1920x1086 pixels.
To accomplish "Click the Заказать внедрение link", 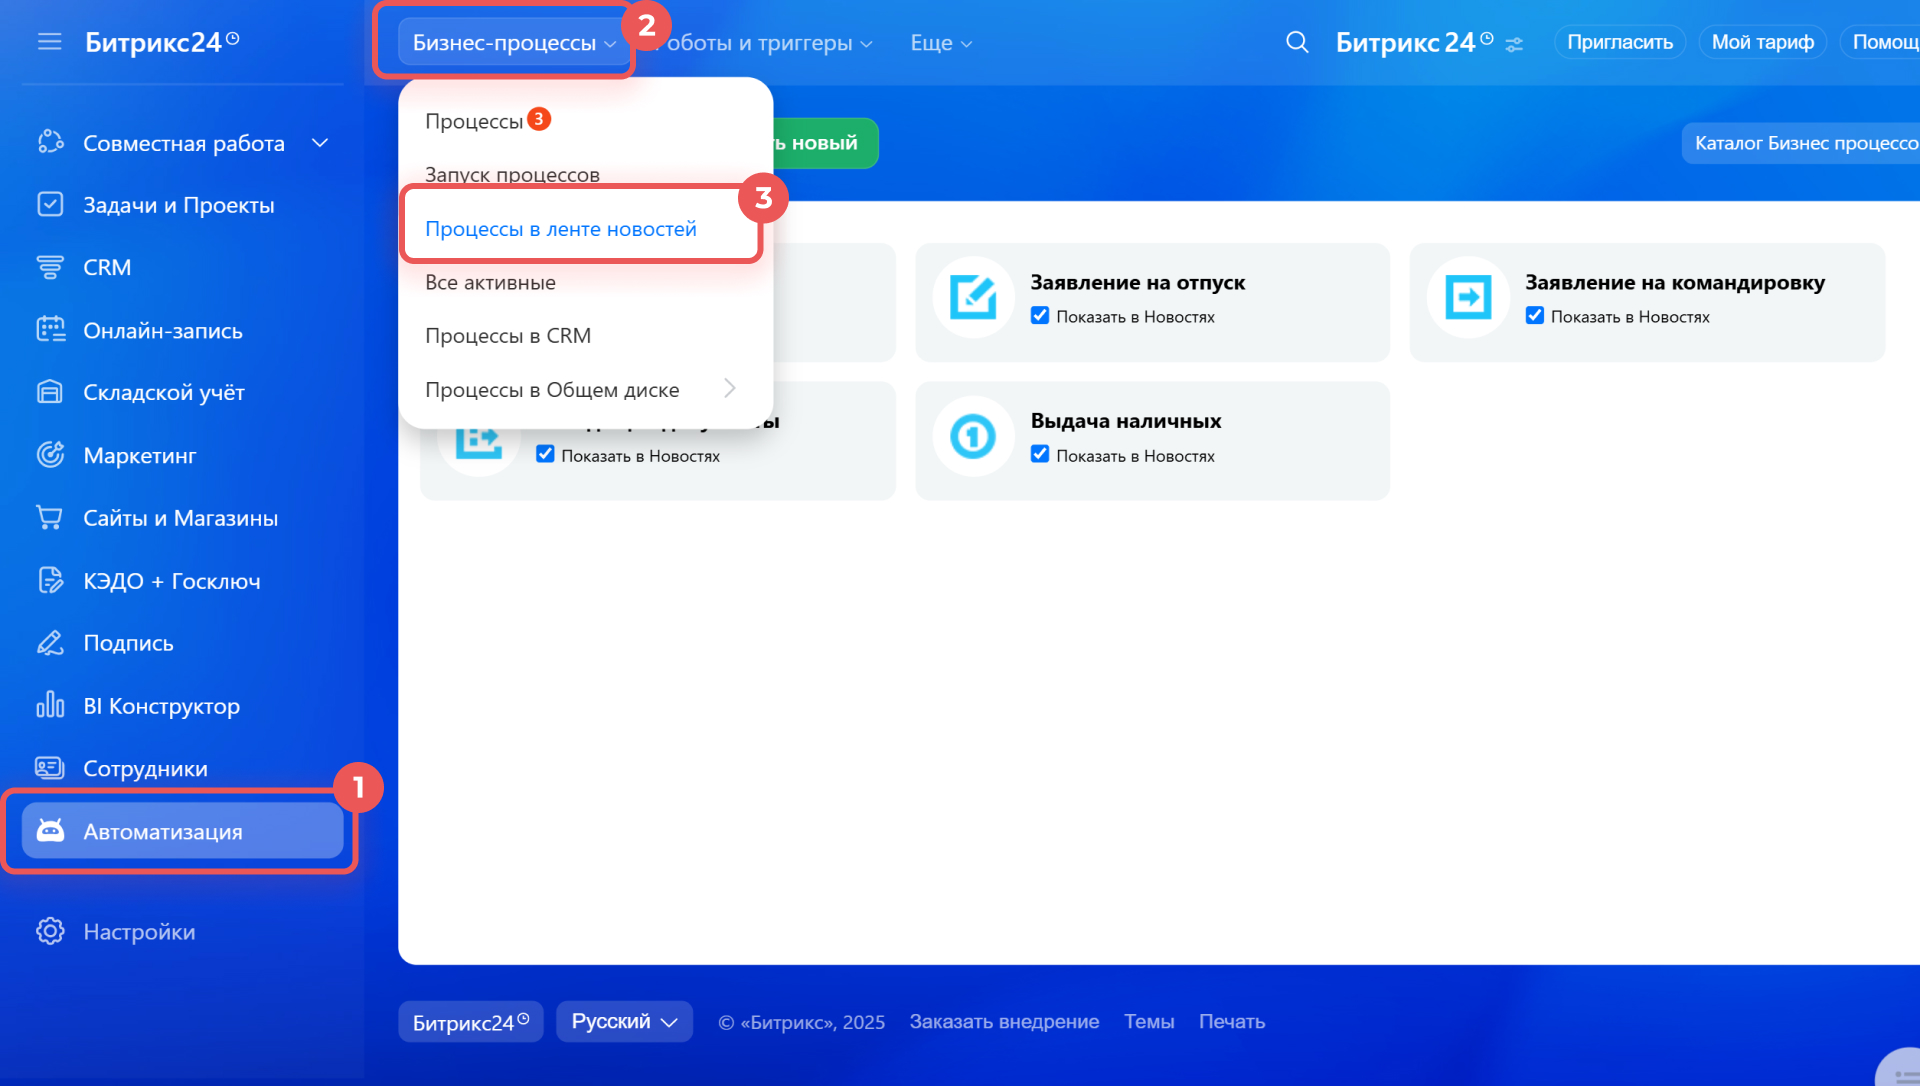I will 1004,1022.
